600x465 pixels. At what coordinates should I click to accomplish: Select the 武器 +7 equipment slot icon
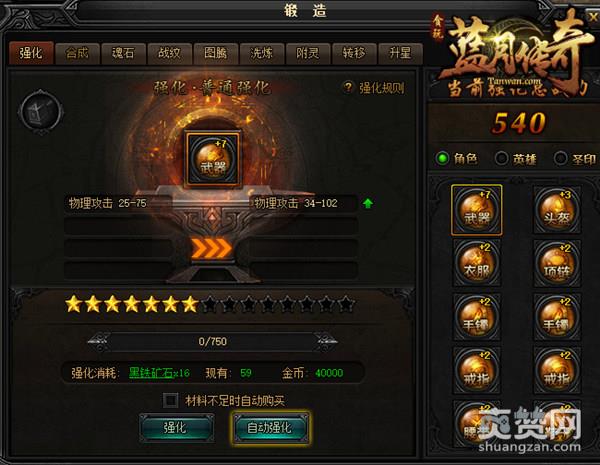[476, 210]
